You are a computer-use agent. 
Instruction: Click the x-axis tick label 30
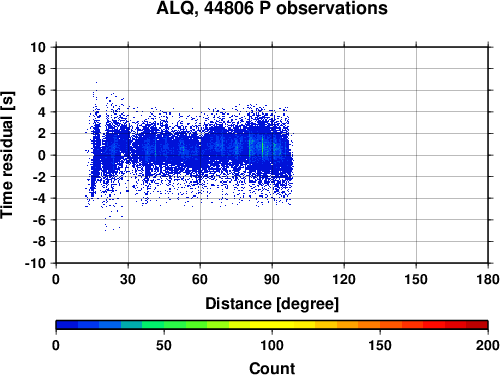pyautogui.click(x=128, y=279)
